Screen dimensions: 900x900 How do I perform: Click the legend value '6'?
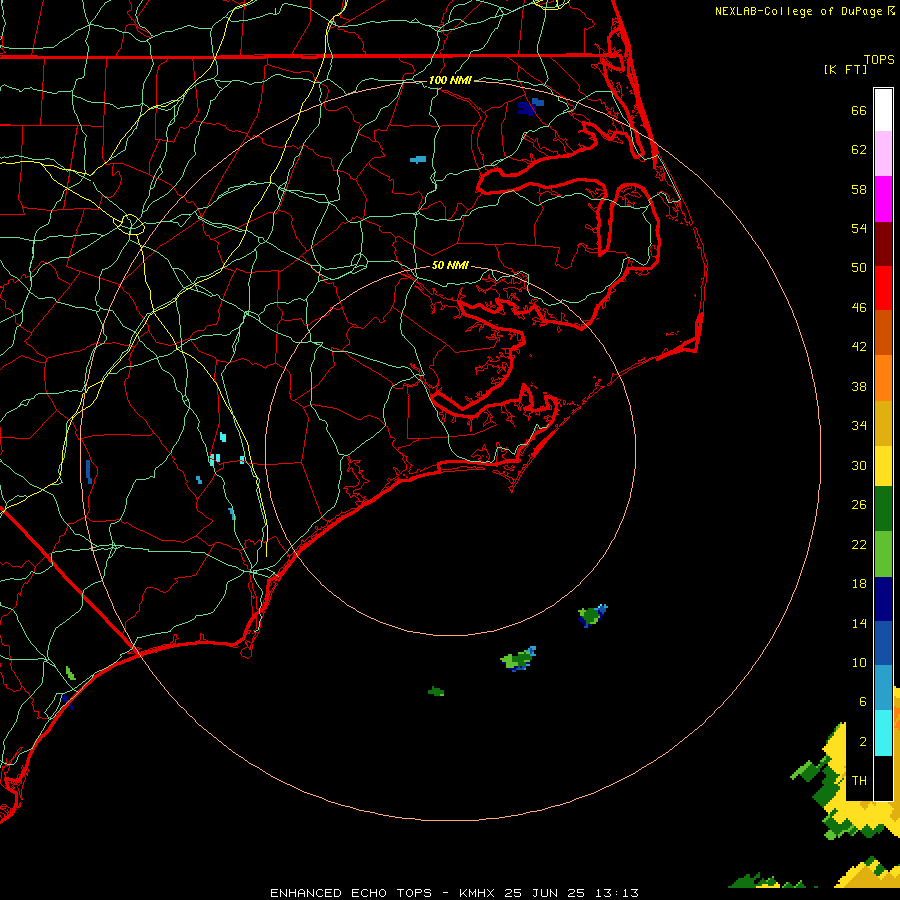863,701
